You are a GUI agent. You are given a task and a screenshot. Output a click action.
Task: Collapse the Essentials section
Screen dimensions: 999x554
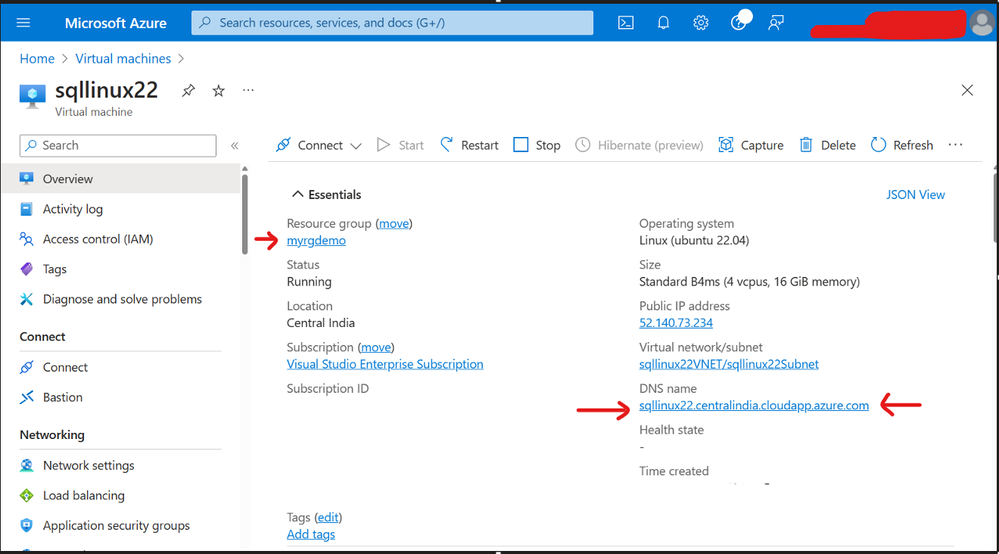point(326,194)
